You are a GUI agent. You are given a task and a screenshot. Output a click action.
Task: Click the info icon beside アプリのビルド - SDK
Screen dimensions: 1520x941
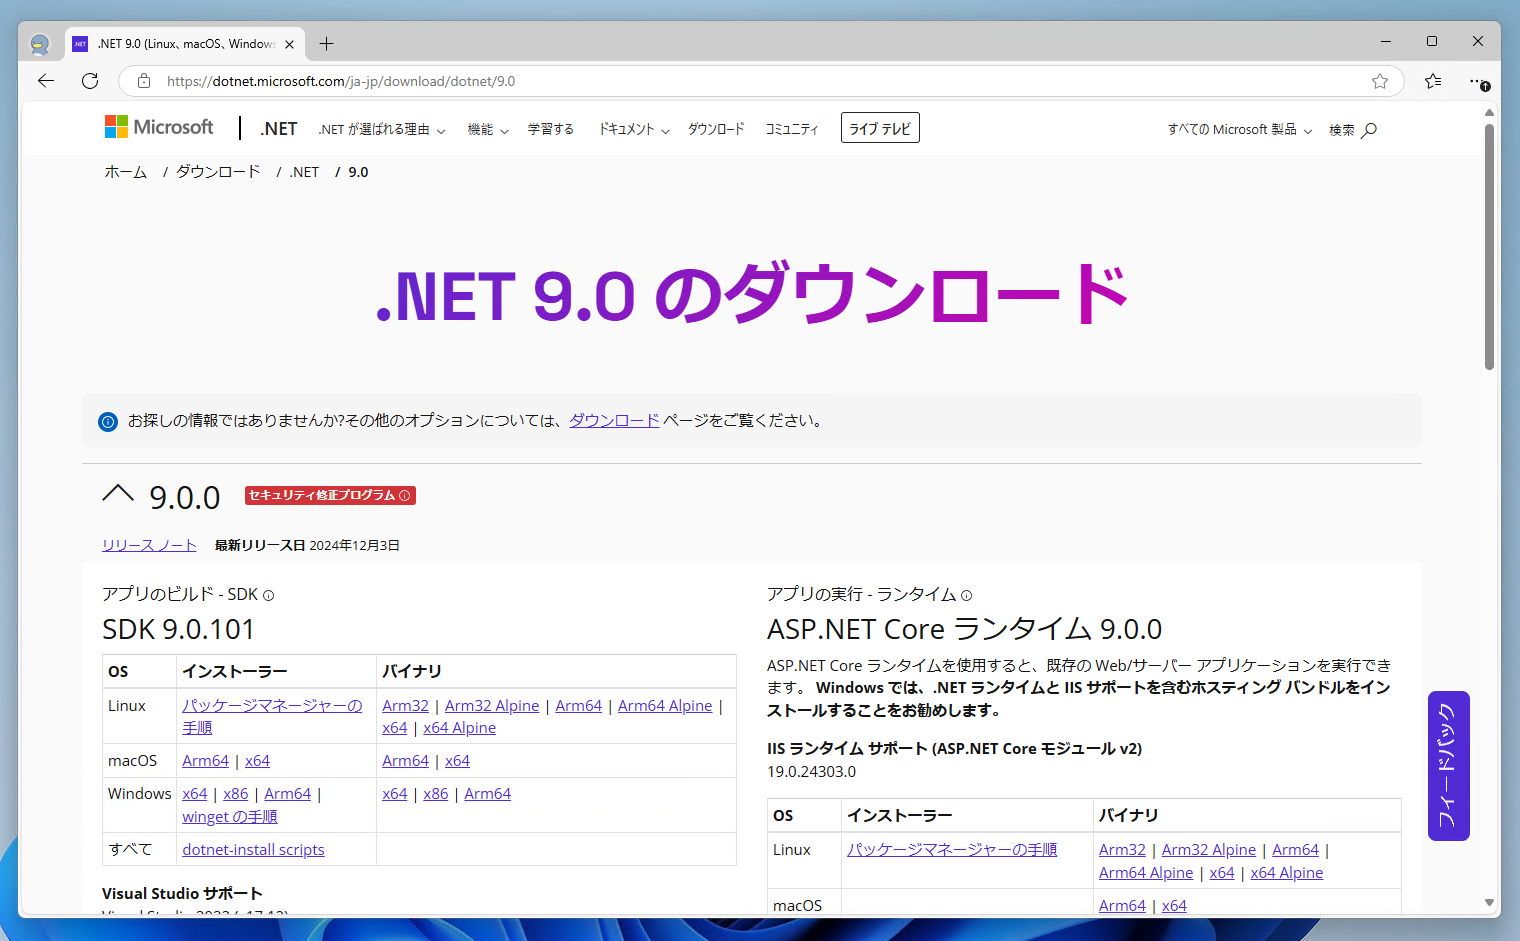tap(268, 595)
